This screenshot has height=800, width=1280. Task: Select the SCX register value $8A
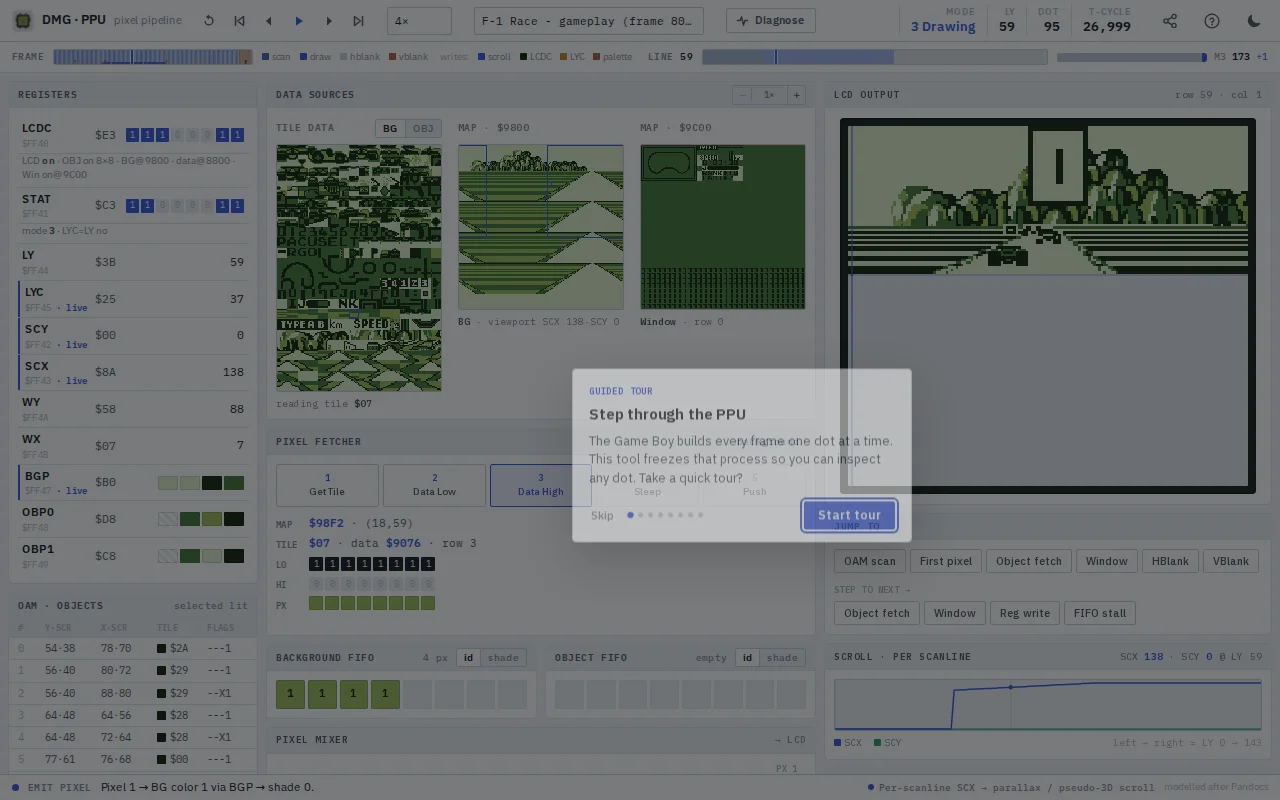(105, 372)
